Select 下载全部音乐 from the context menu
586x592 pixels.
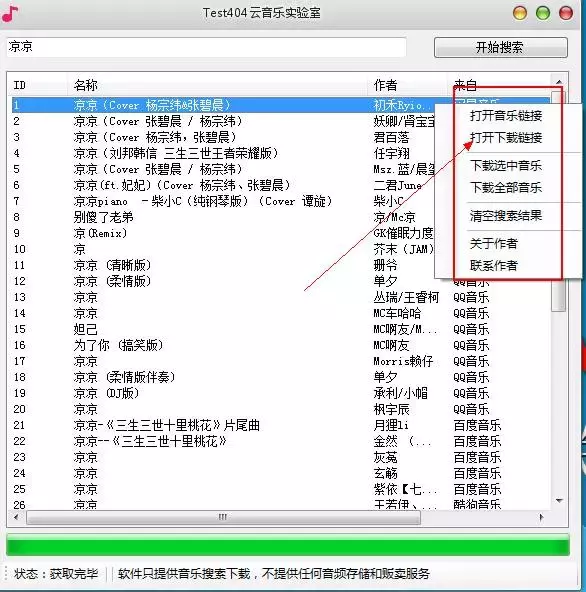(506, 187)
